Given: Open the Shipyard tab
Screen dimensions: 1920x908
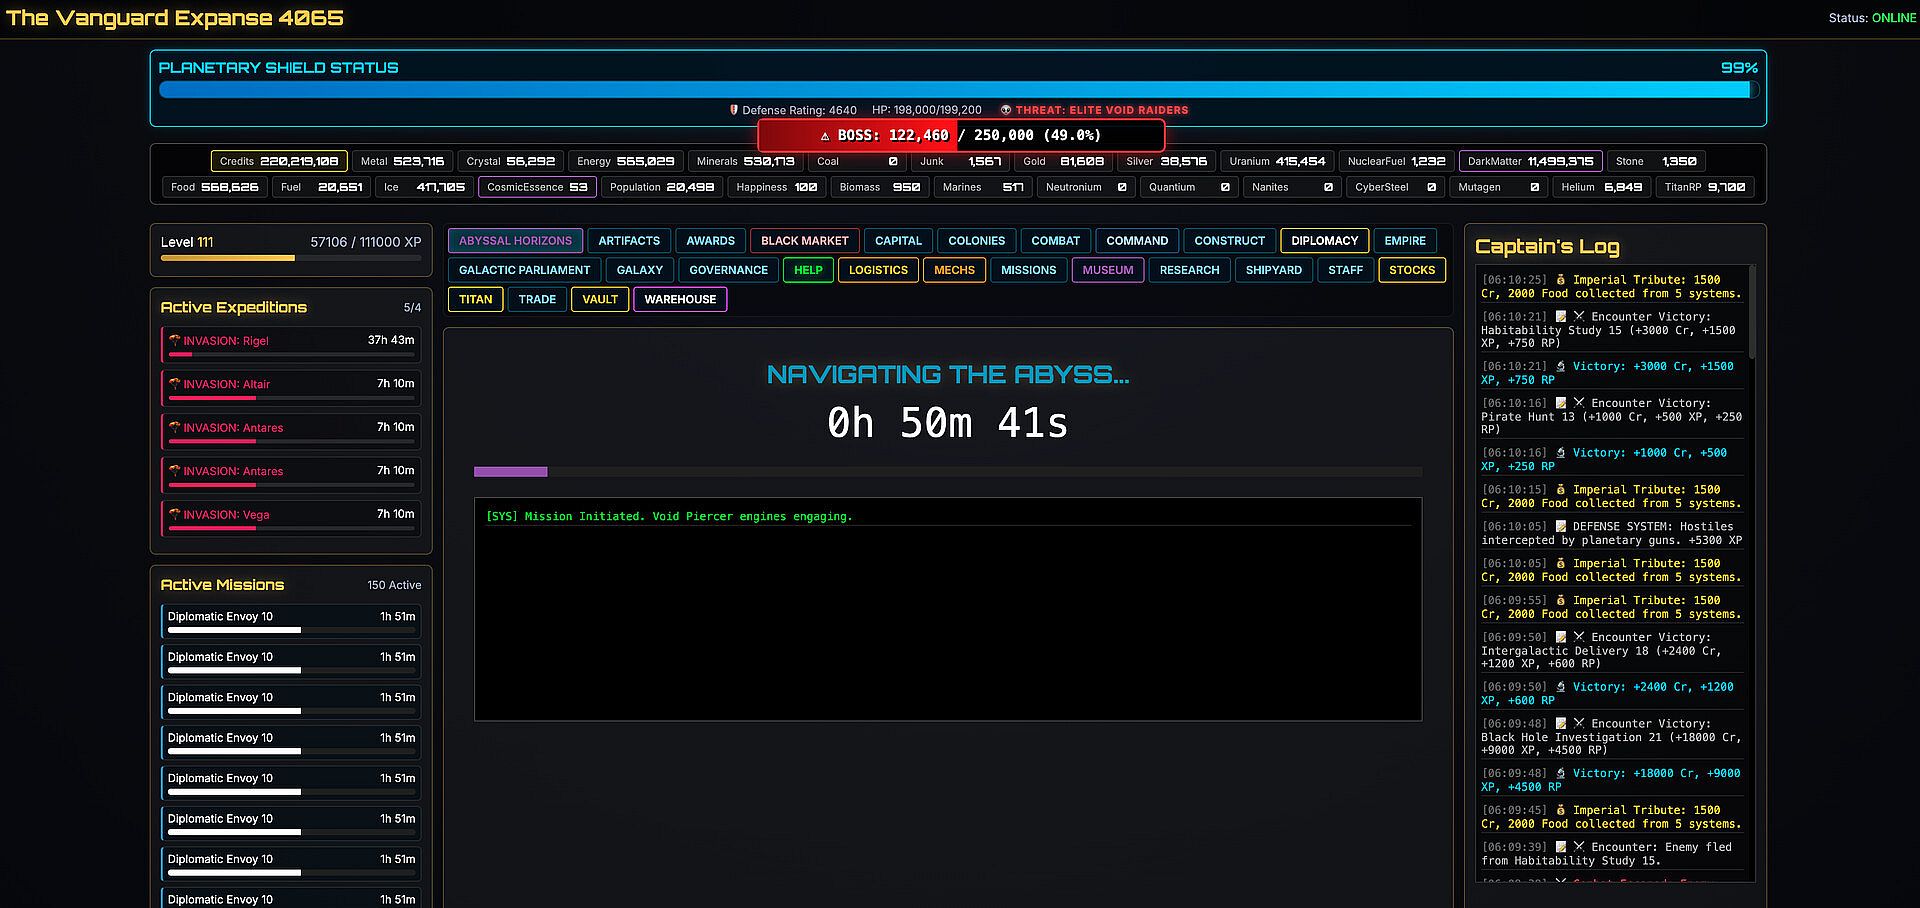Looking at the screenshot, I should point(1273,270).
